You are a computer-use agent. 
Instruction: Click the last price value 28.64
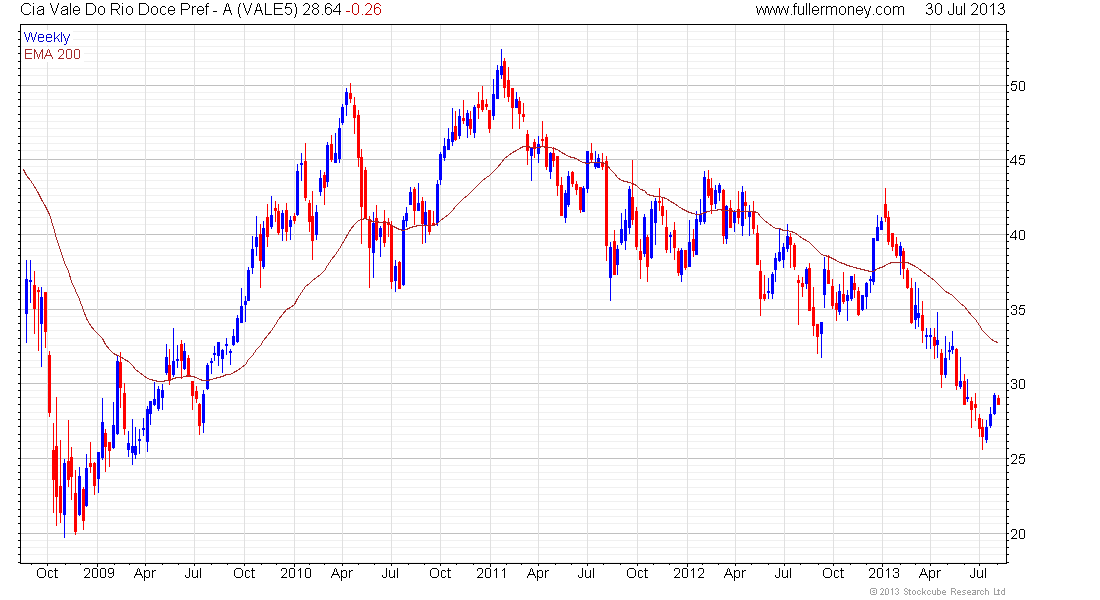[322, 9]
